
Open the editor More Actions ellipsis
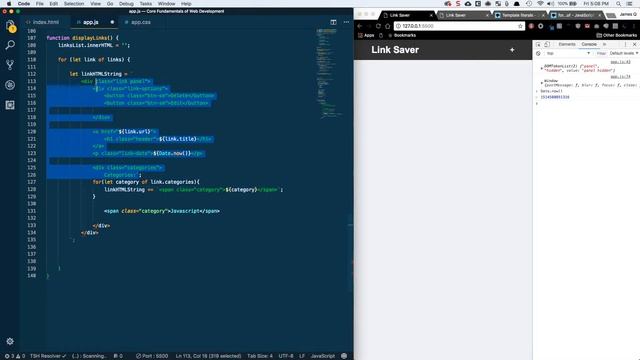coord(346,22)
